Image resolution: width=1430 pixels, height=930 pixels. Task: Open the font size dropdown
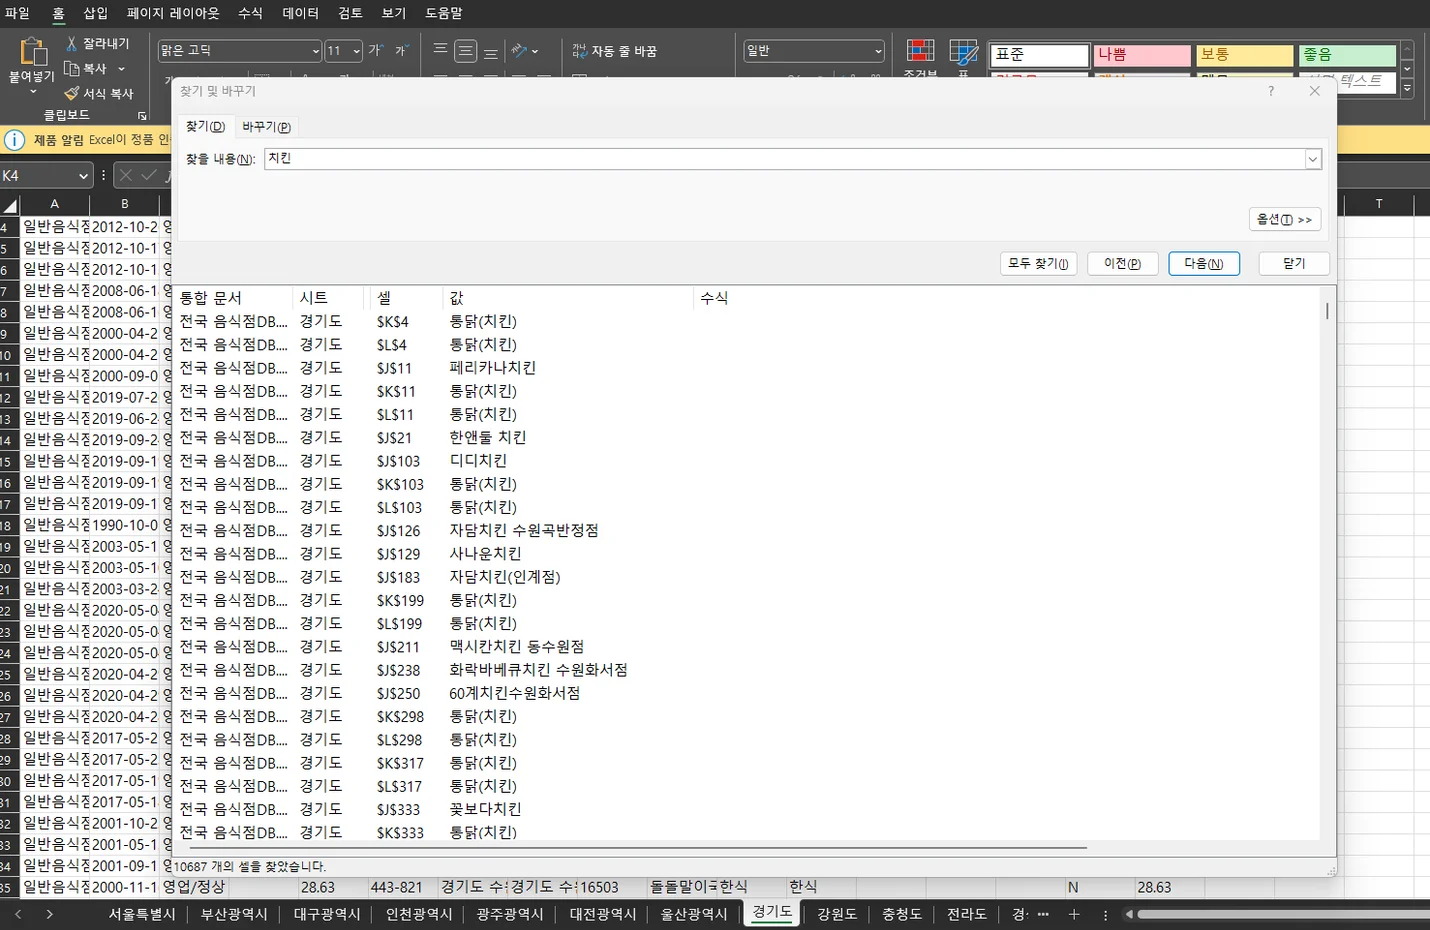tap(356, 51)
